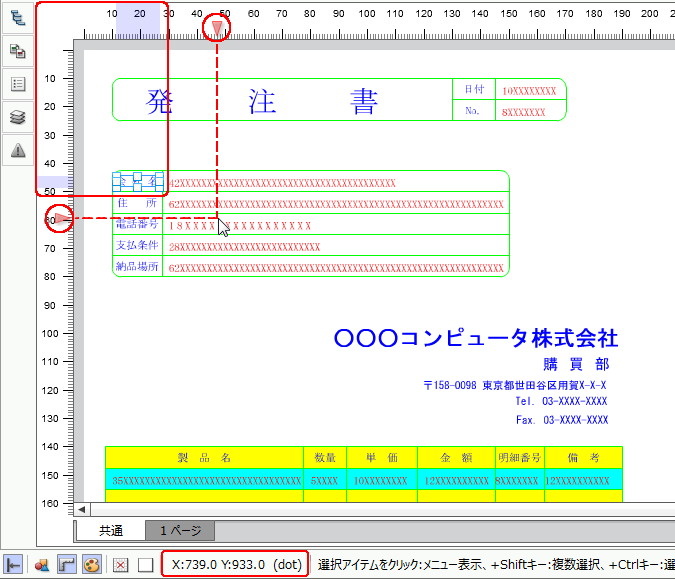
Task: Select the 〒158-0098 address line
Action: [x=515, y=385]
